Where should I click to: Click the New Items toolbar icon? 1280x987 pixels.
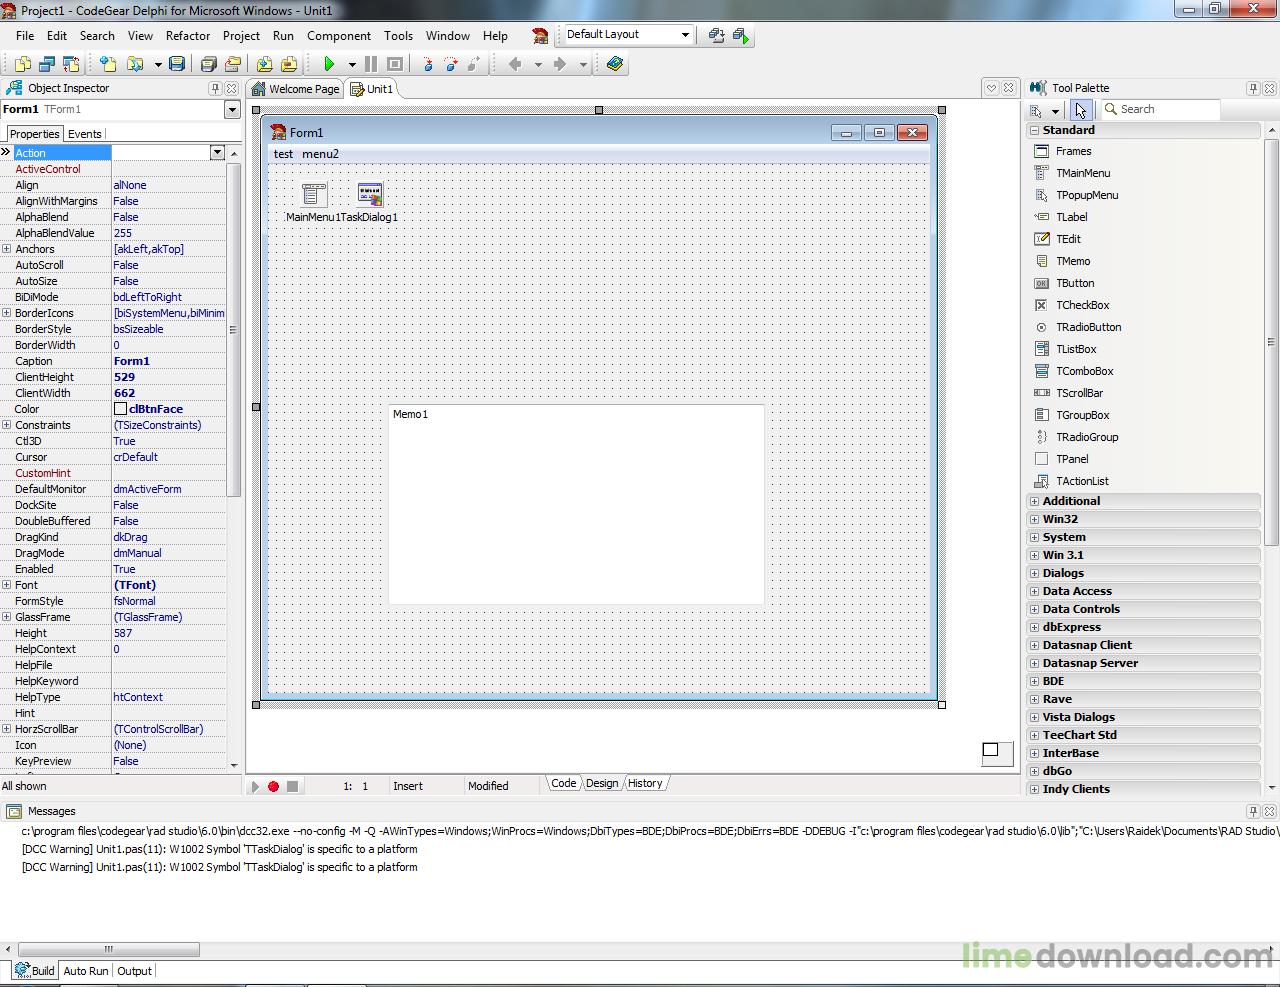[x=108, y=64]
